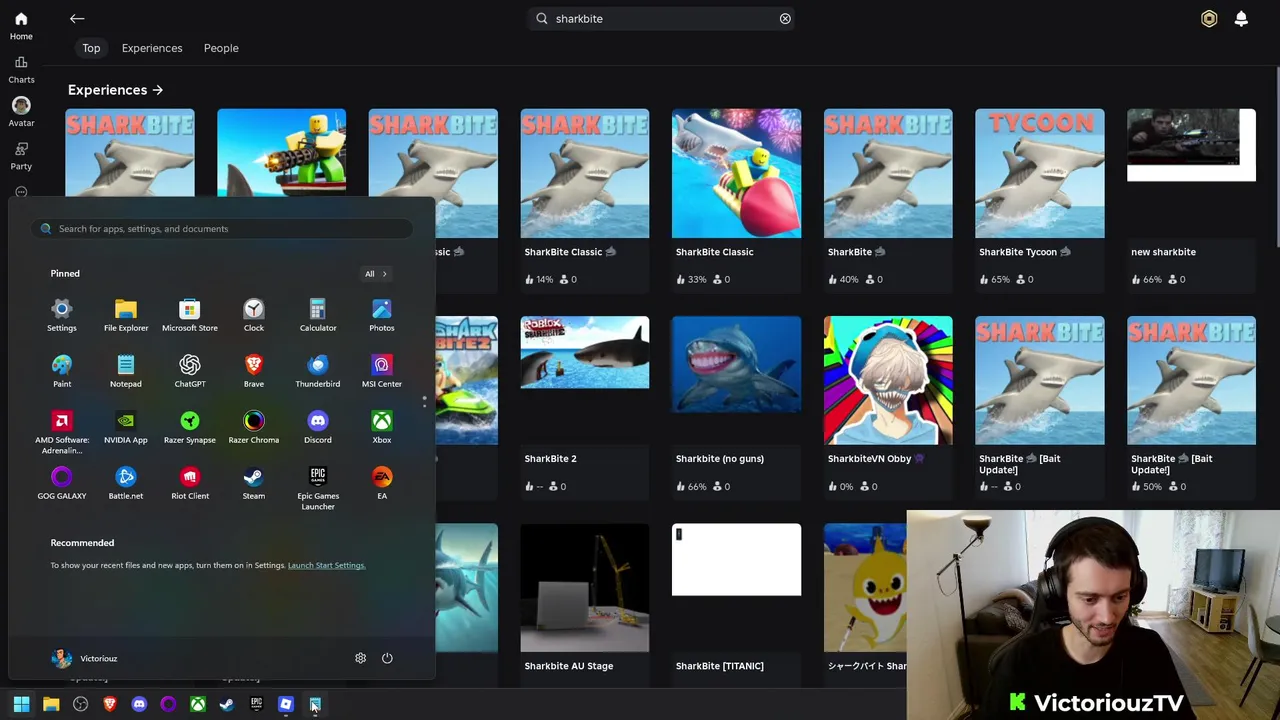This screenshot has width=1280, height=720.
Task: Clear the sharkbite search query
Action: 785,18
